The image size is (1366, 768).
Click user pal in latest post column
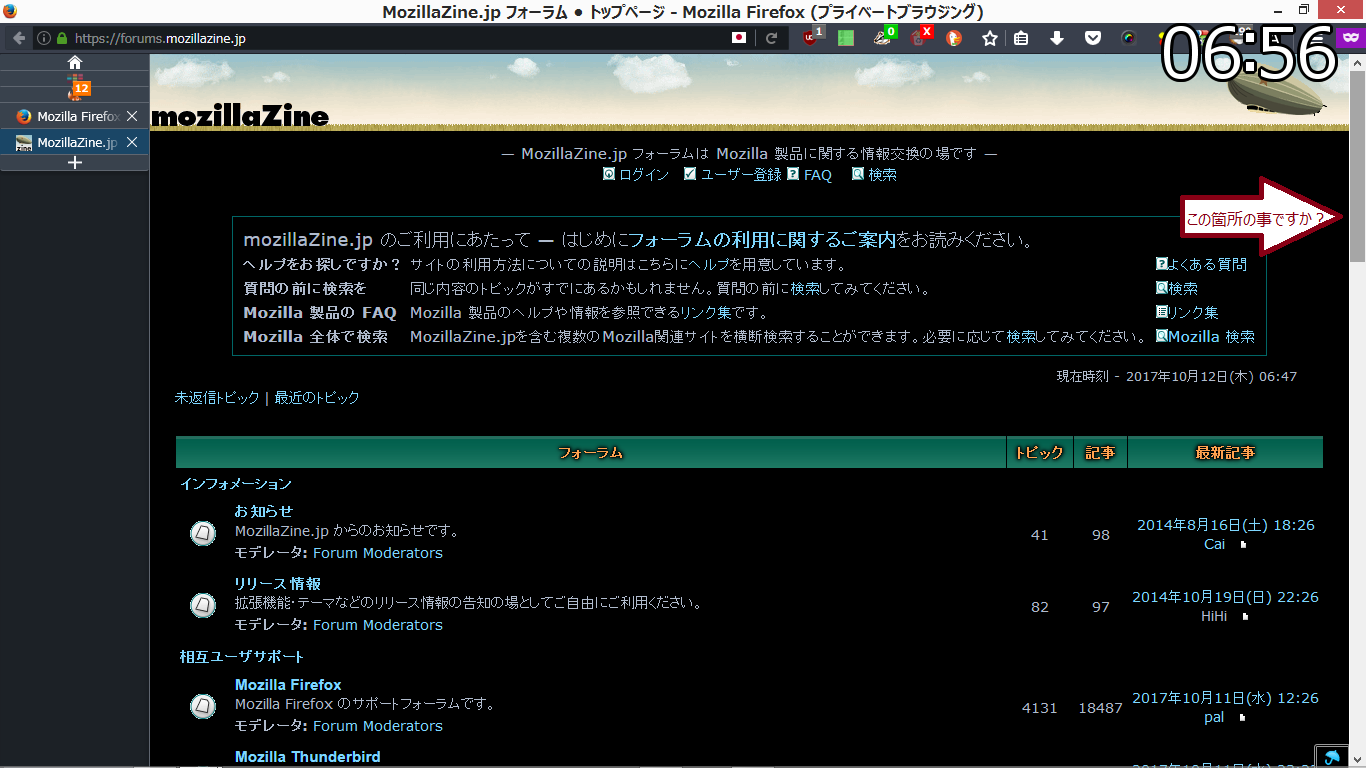coord(1214,717)
